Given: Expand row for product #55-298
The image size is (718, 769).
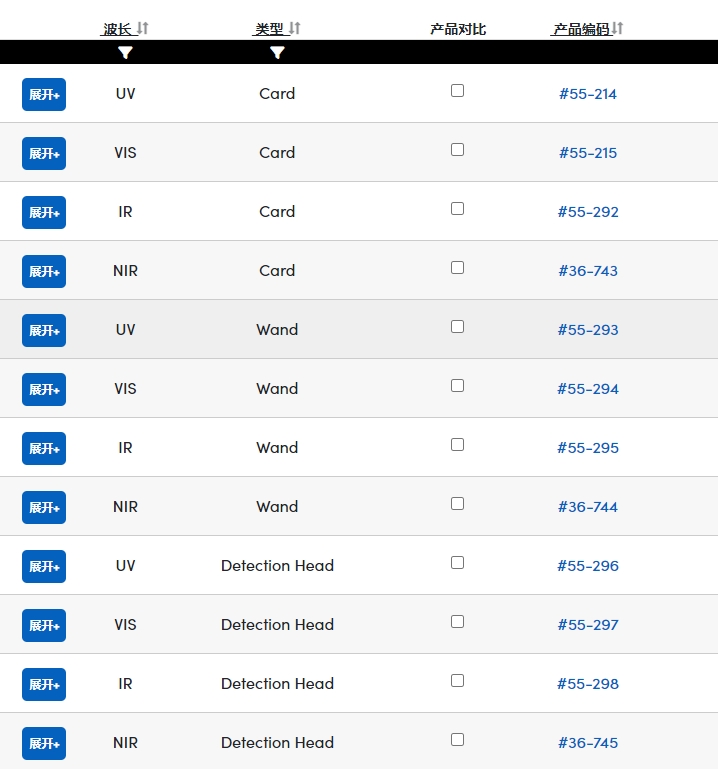Looking at the screenshot, I should click(44, 684).
